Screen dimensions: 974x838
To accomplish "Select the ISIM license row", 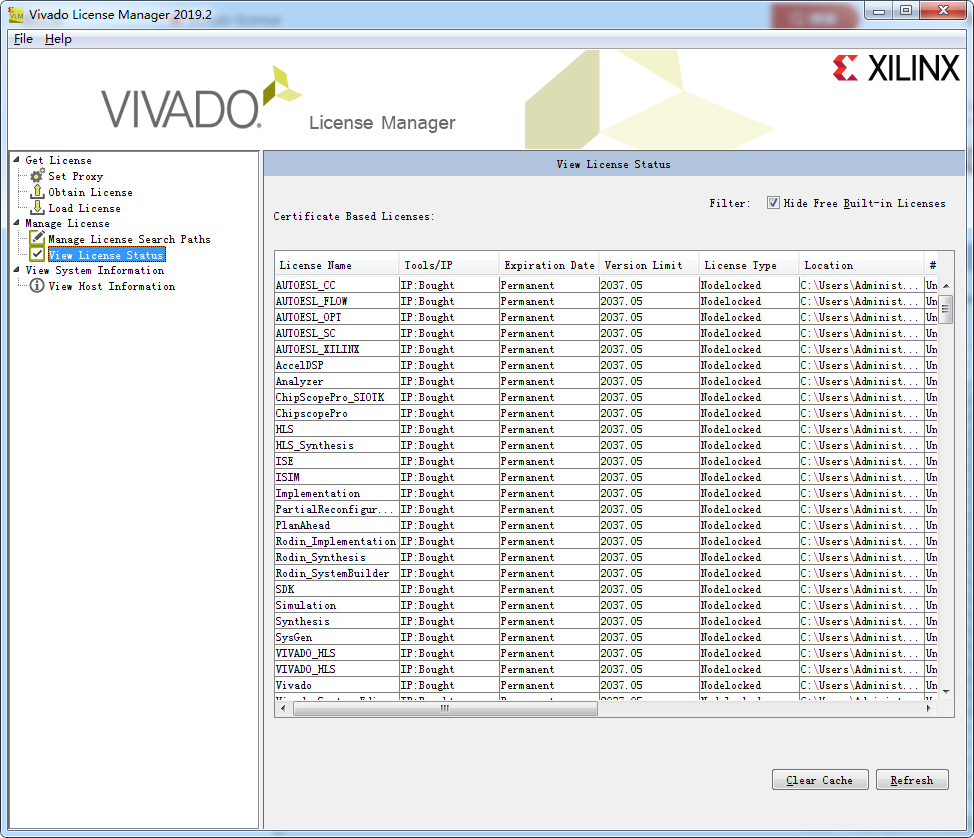I will [x=606, y=477].
